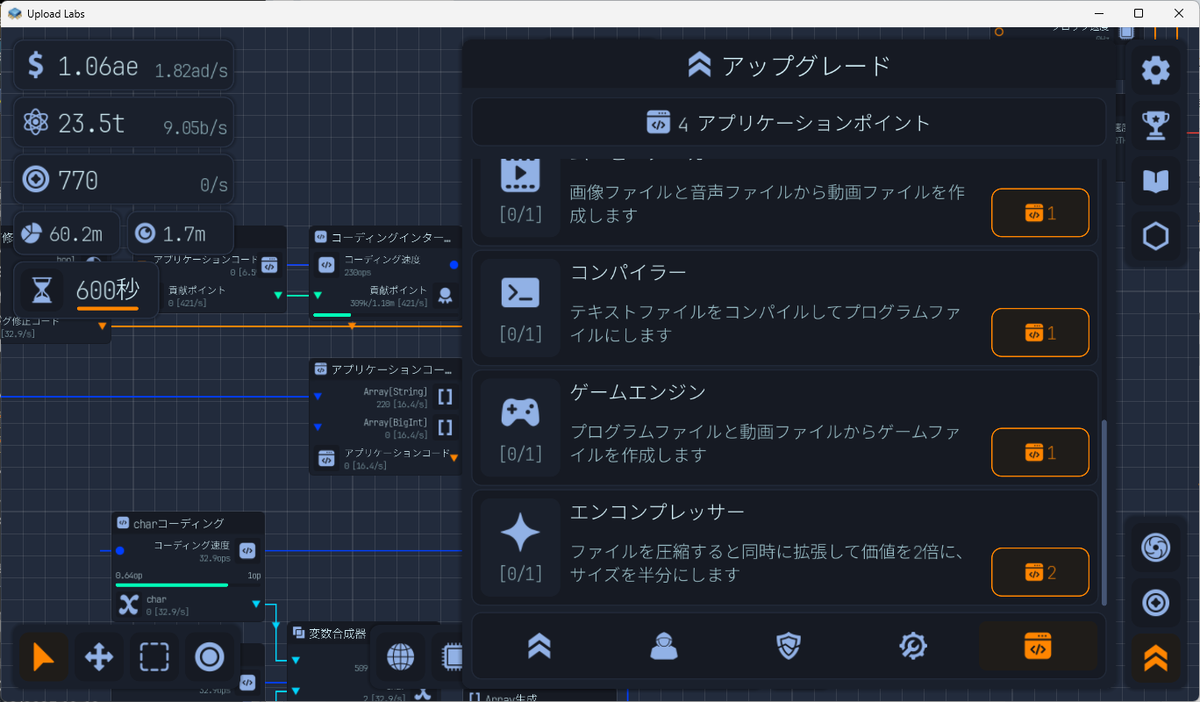1200x702 pixels.
Task: Click the char shuffle icon in charコーディング node
Action: point(128,604)
